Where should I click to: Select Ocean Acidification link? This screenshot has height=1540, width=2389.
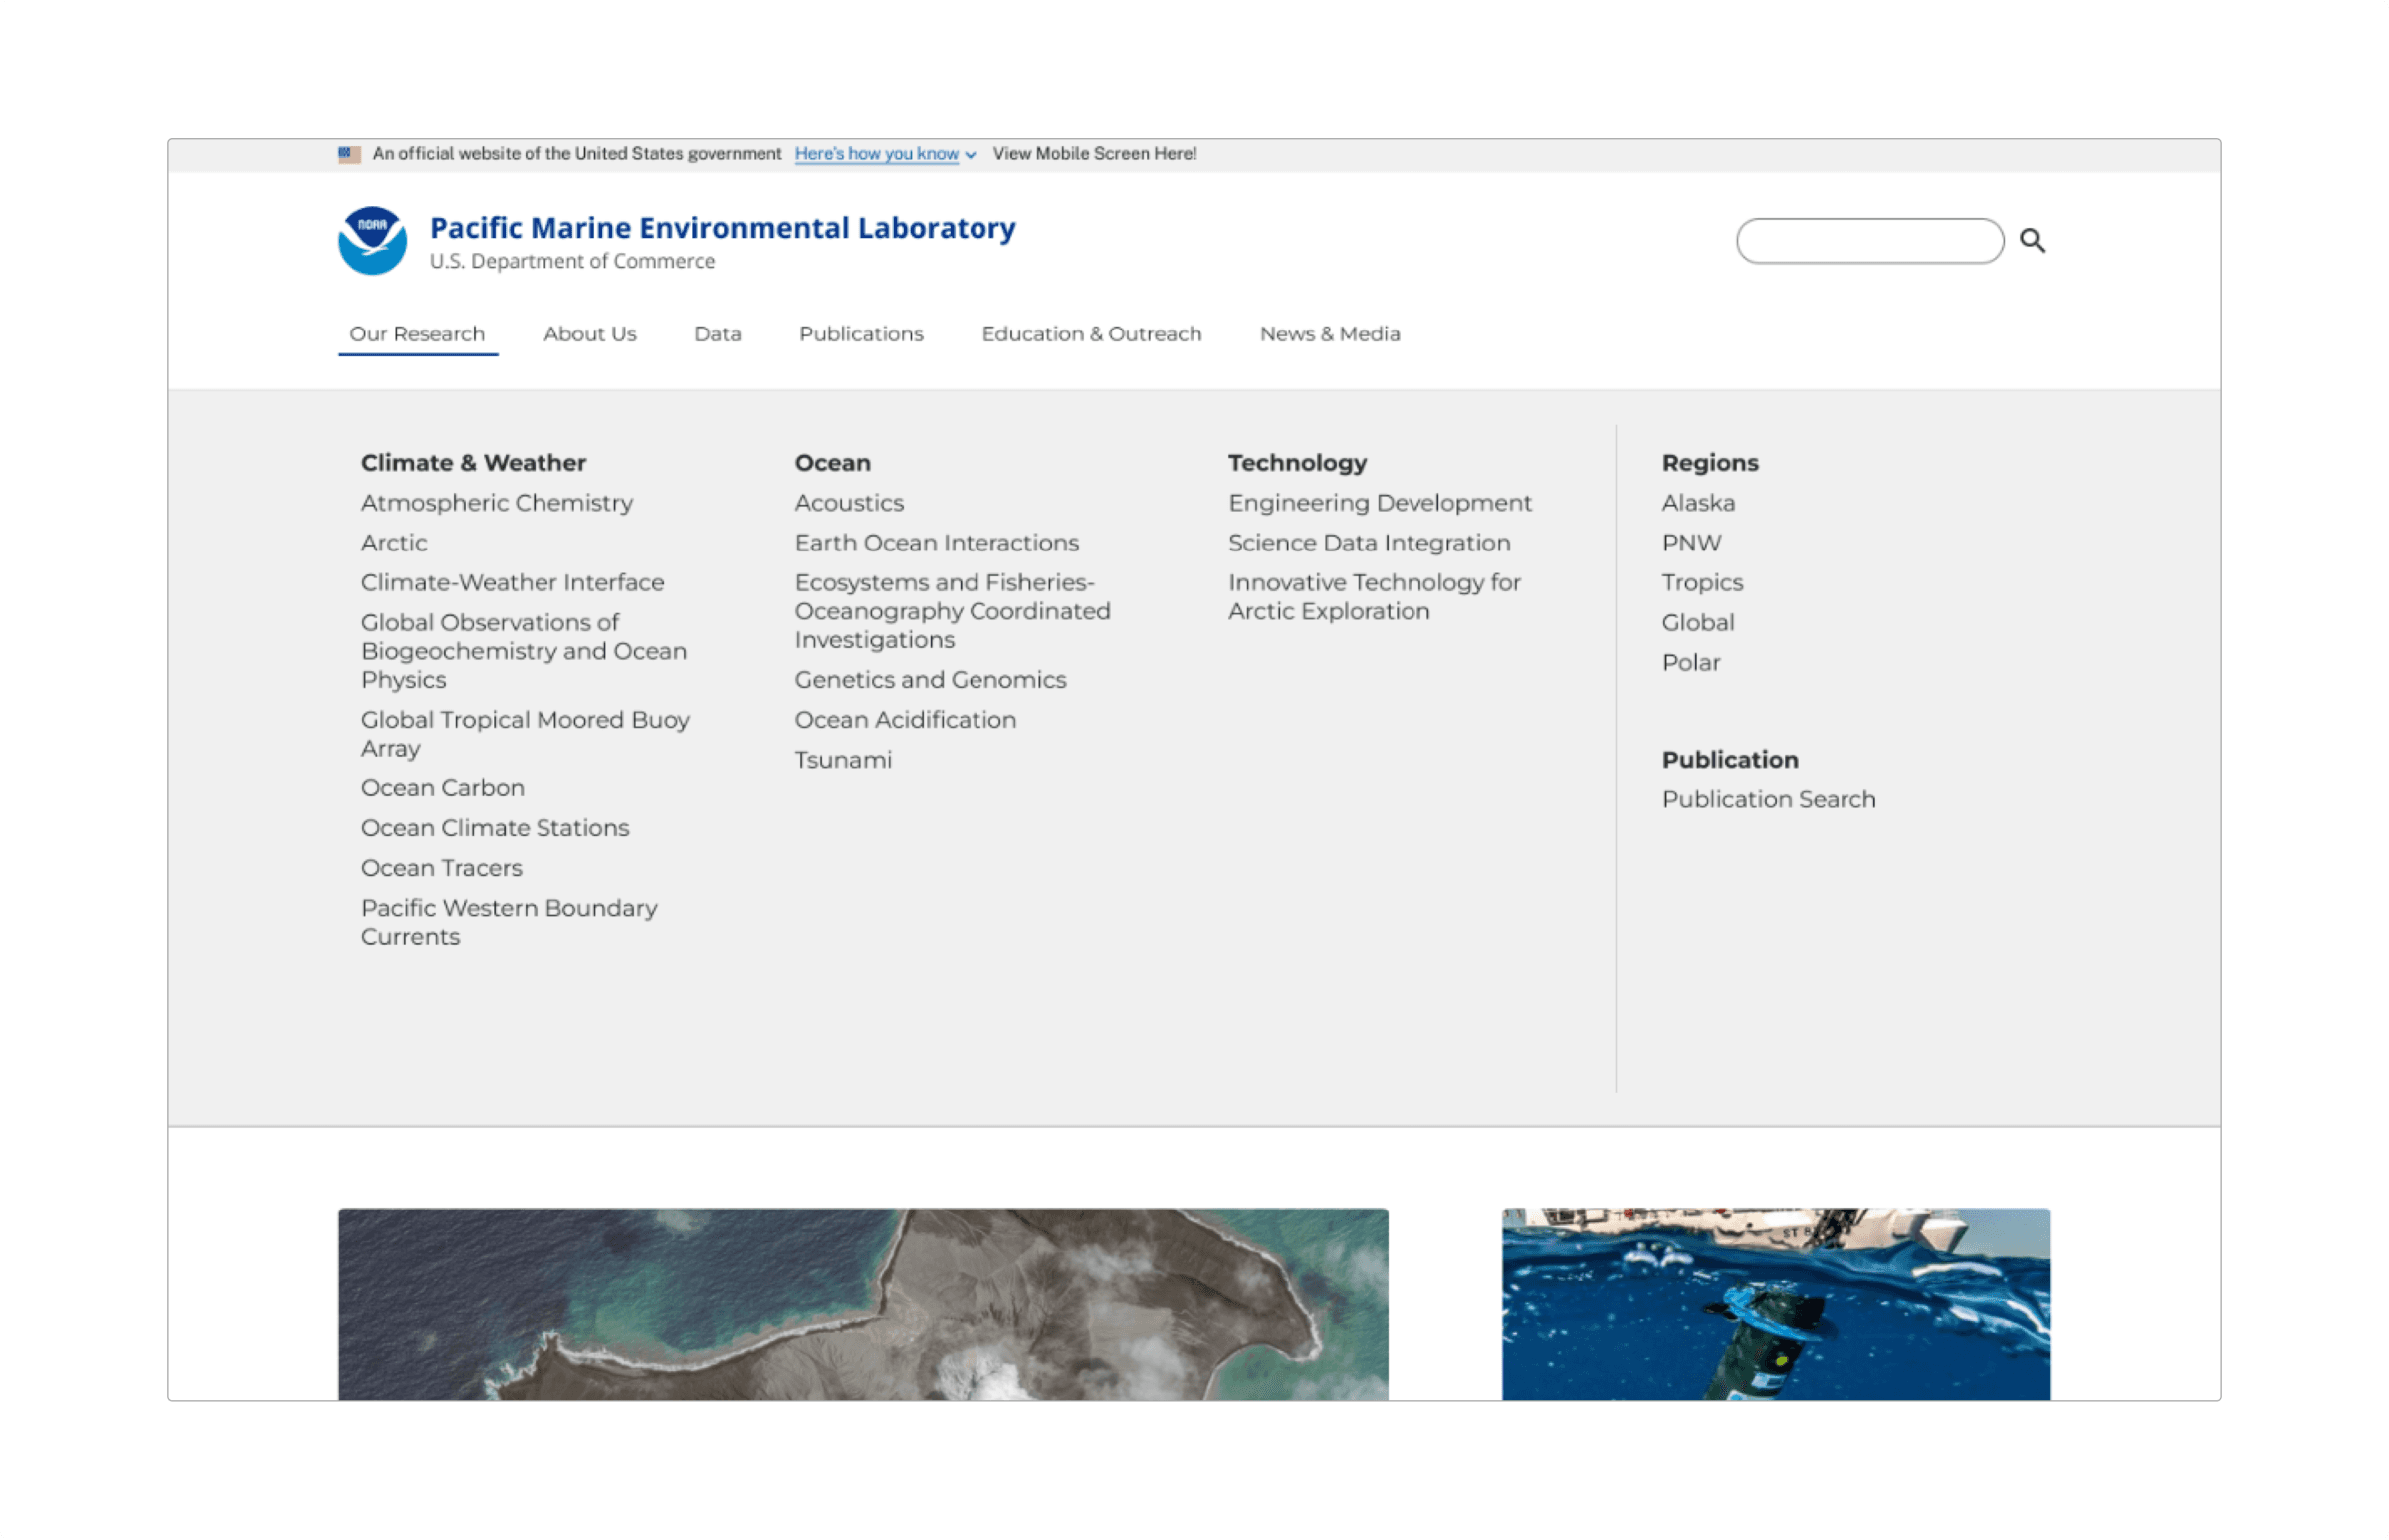(x=905, y=720)
